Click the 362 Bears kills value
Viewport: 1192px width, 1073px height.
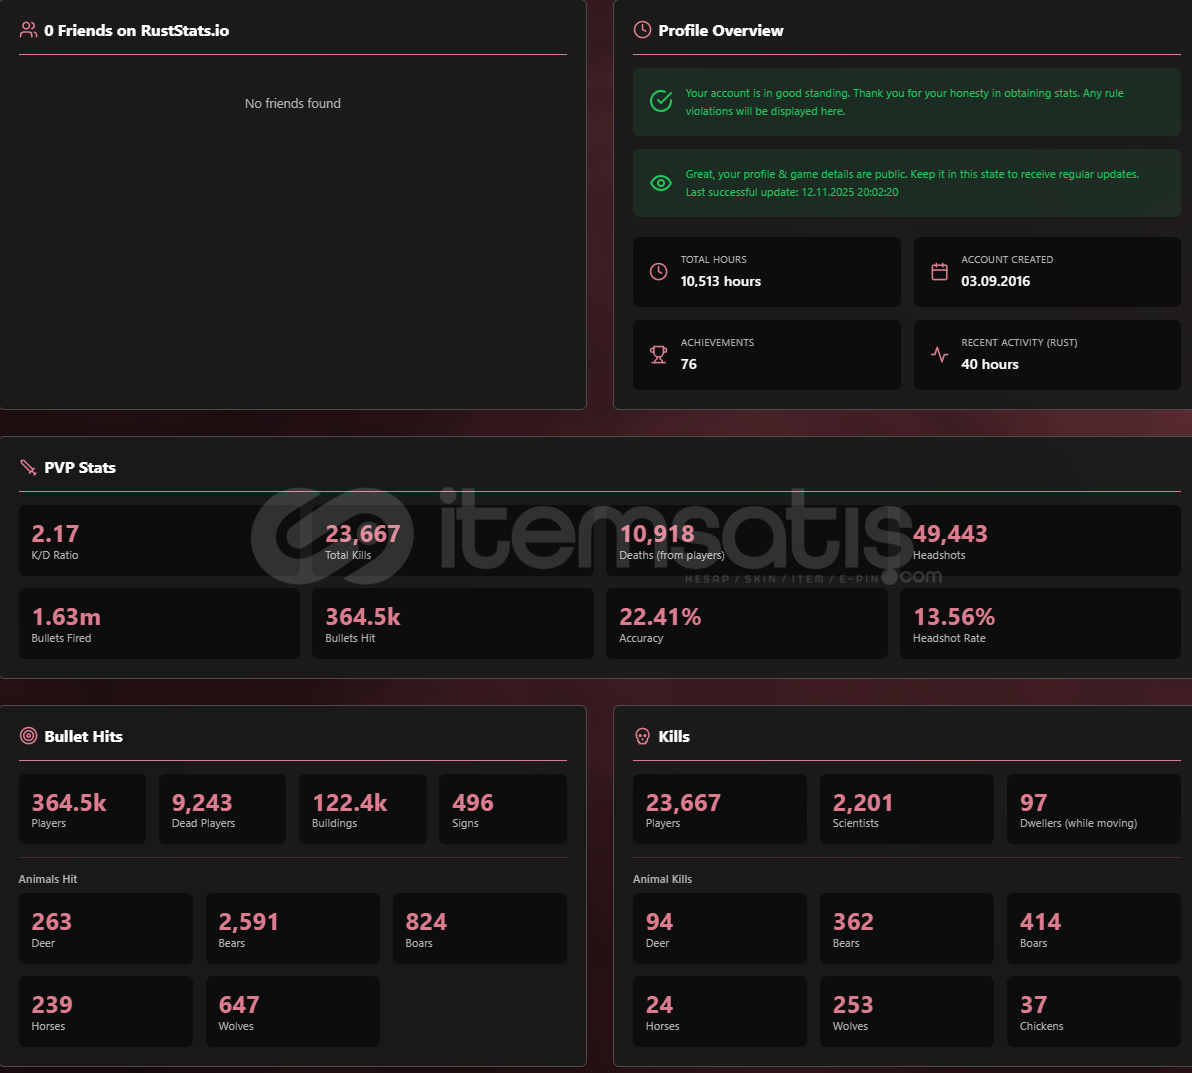tap(853, 922)
